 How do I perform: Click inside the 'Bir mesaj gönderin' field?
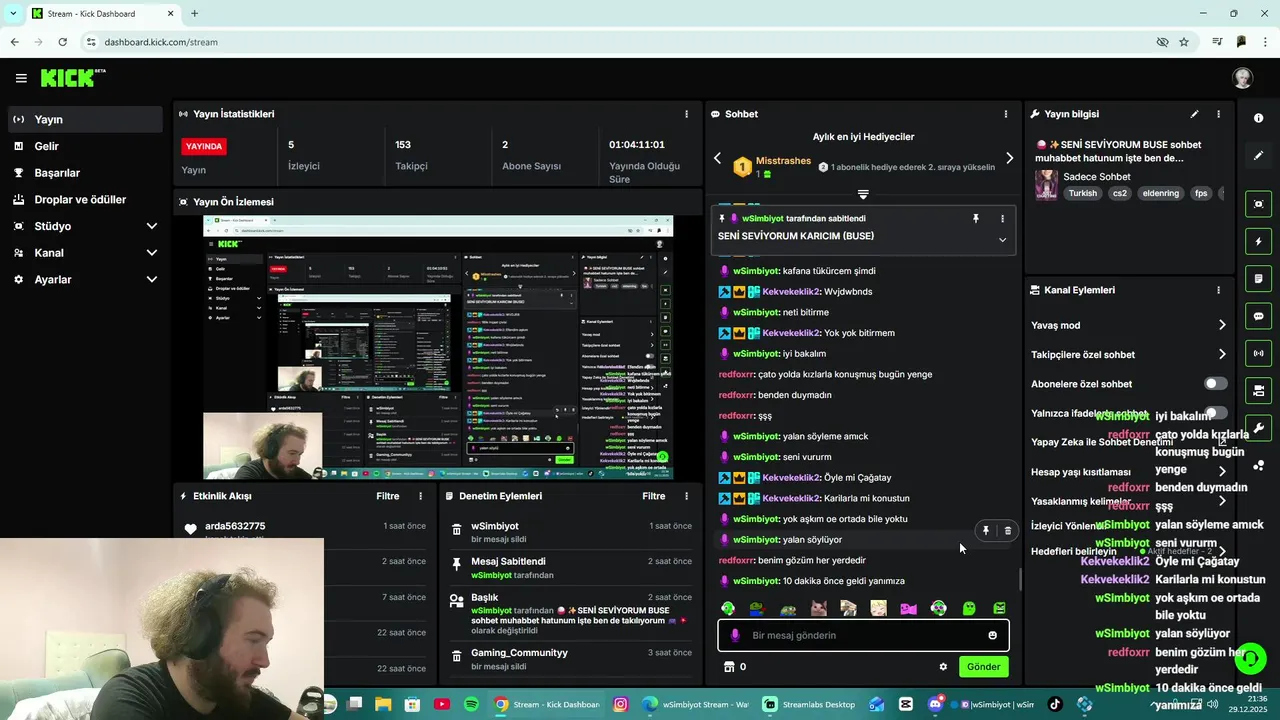click(863, 635)
